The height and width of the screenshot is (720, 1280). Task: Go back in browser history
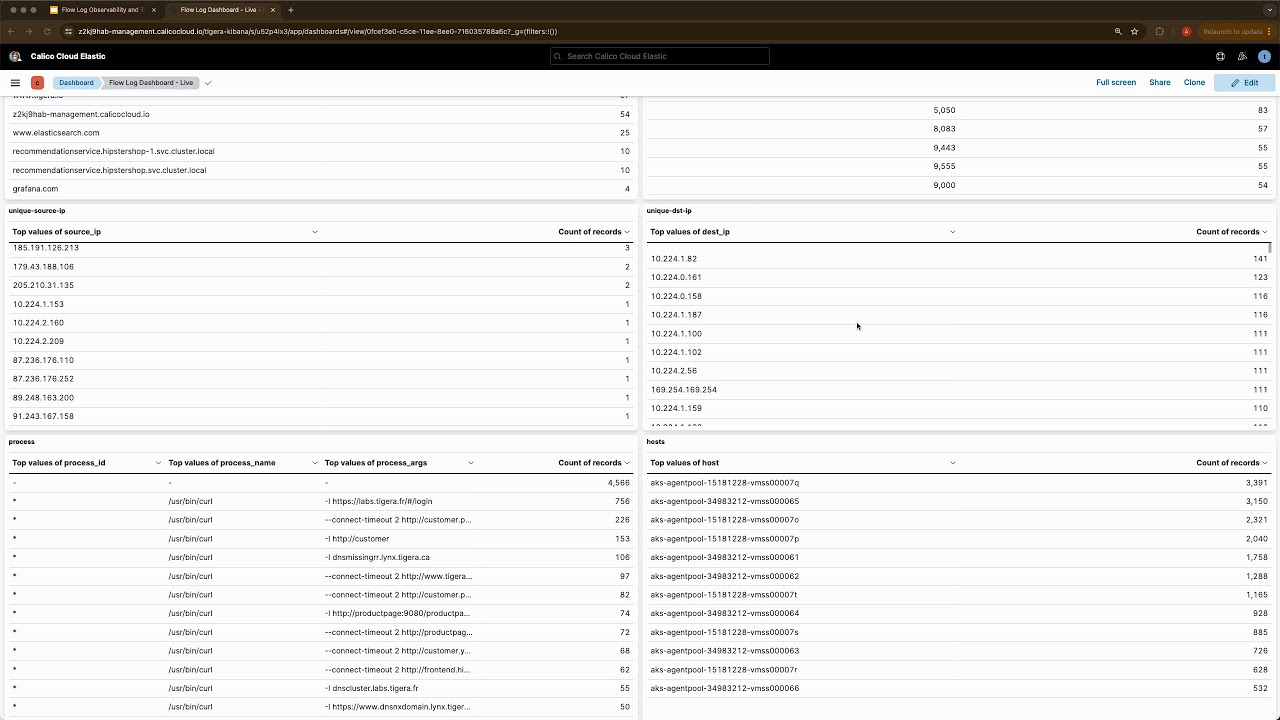(11, 31)
